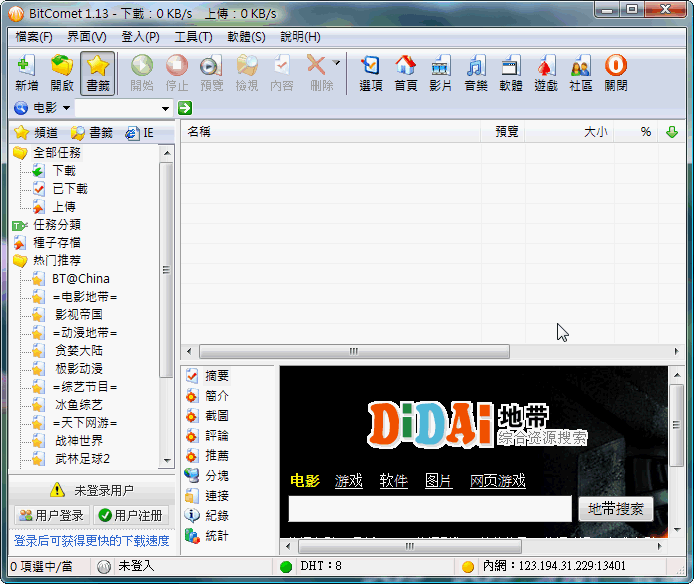Viewport: 694px width, 584px height.
Task: Click the 關閉 (Exit) power icon
Action: (616, 73)
